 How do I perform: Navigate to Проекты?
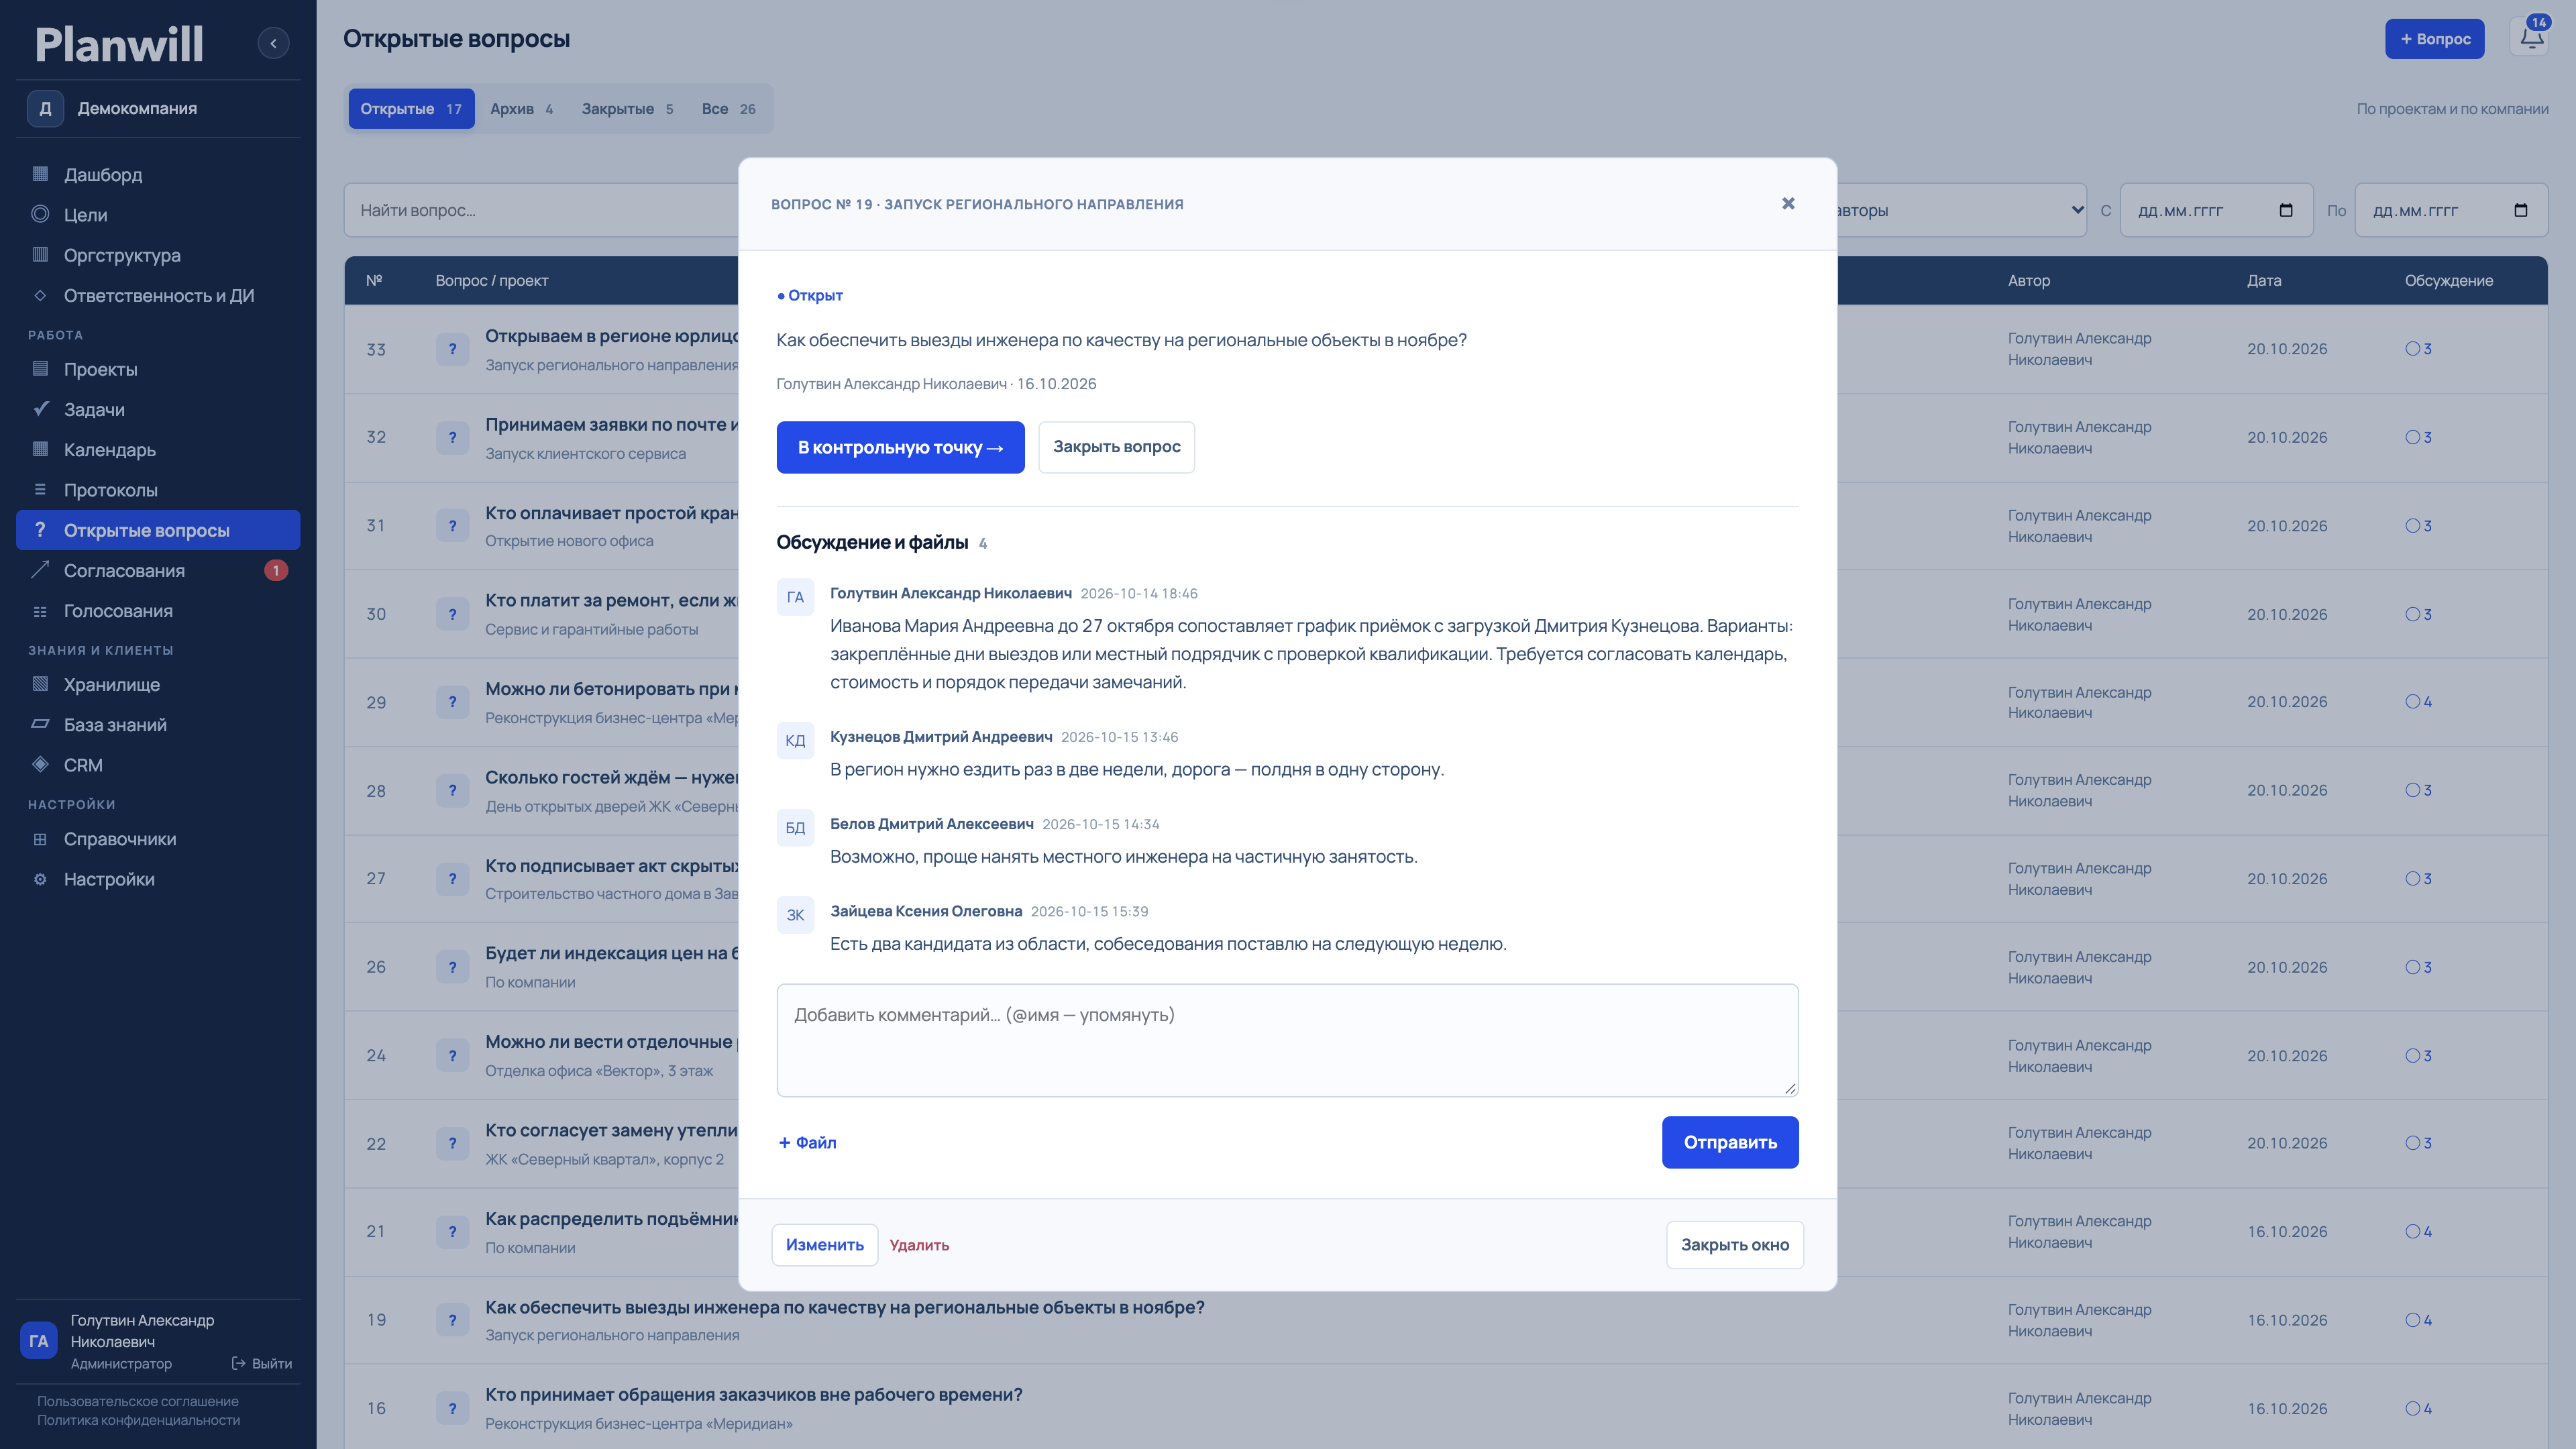click(x=159, y=369)
